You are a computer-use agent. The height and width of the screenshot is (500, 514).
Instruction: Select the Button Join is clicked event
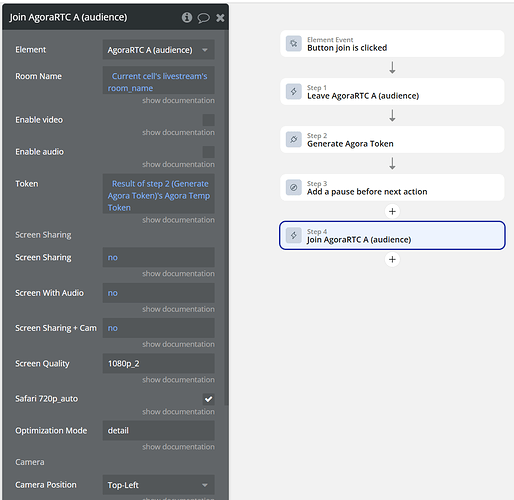click(392, 44)
